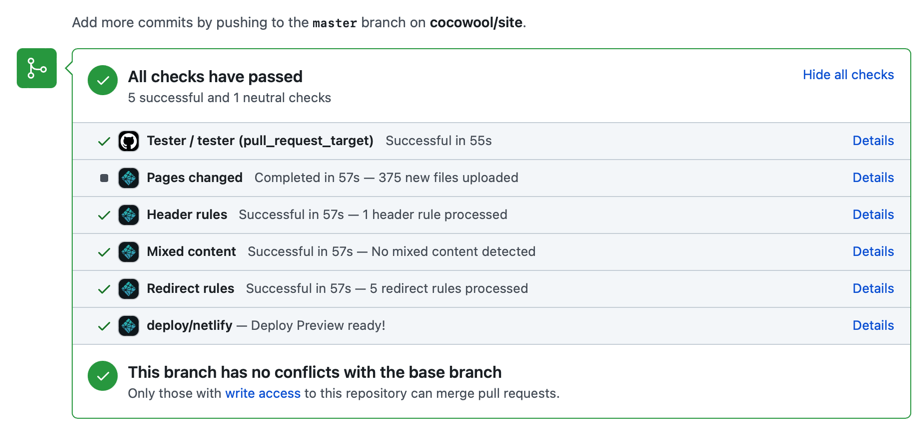Viewport: 923px width, 425px height.
Task: Click the Netlify icon next to Header rules
Action: [128, 215]
